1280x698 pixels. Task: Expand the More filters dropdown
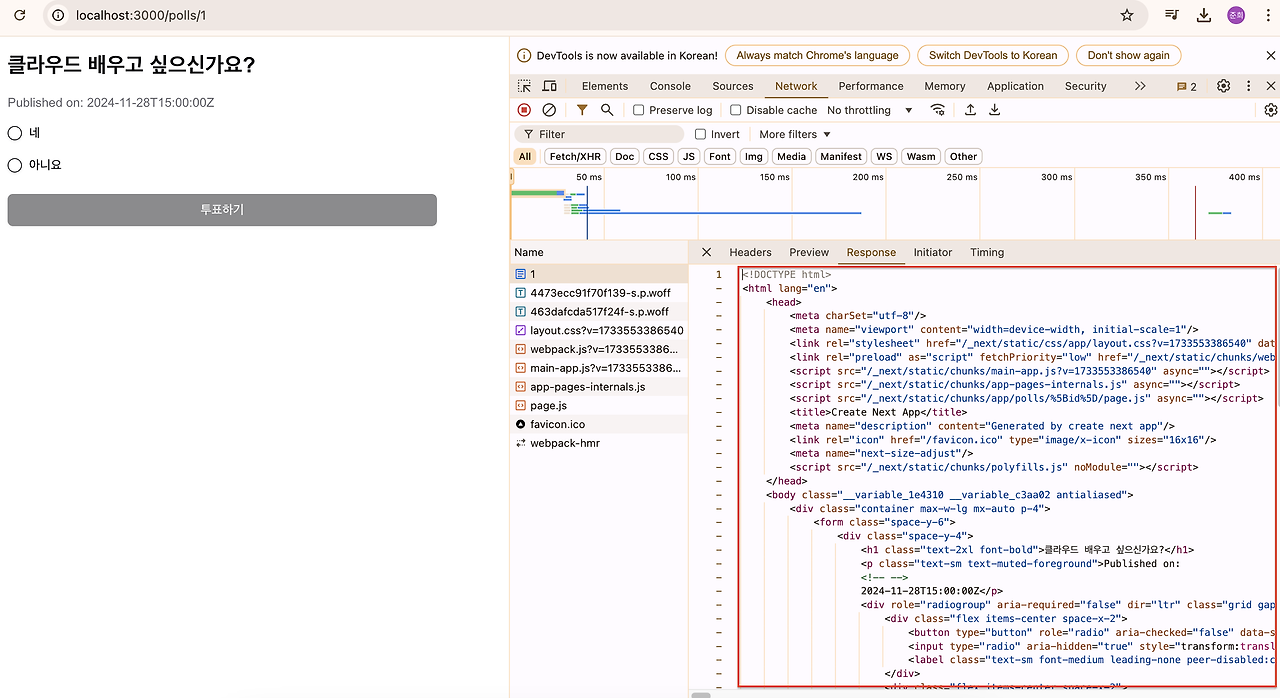pos(795,134)
